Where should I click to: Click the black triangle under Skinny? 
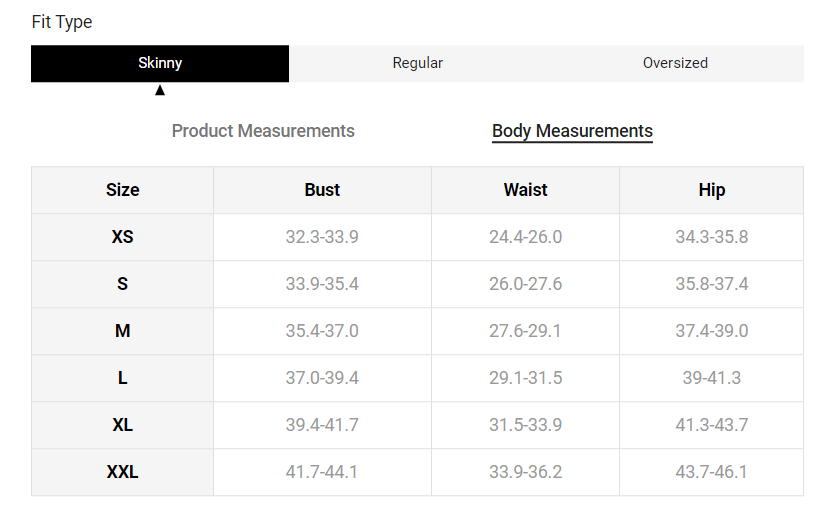point(160,90)
